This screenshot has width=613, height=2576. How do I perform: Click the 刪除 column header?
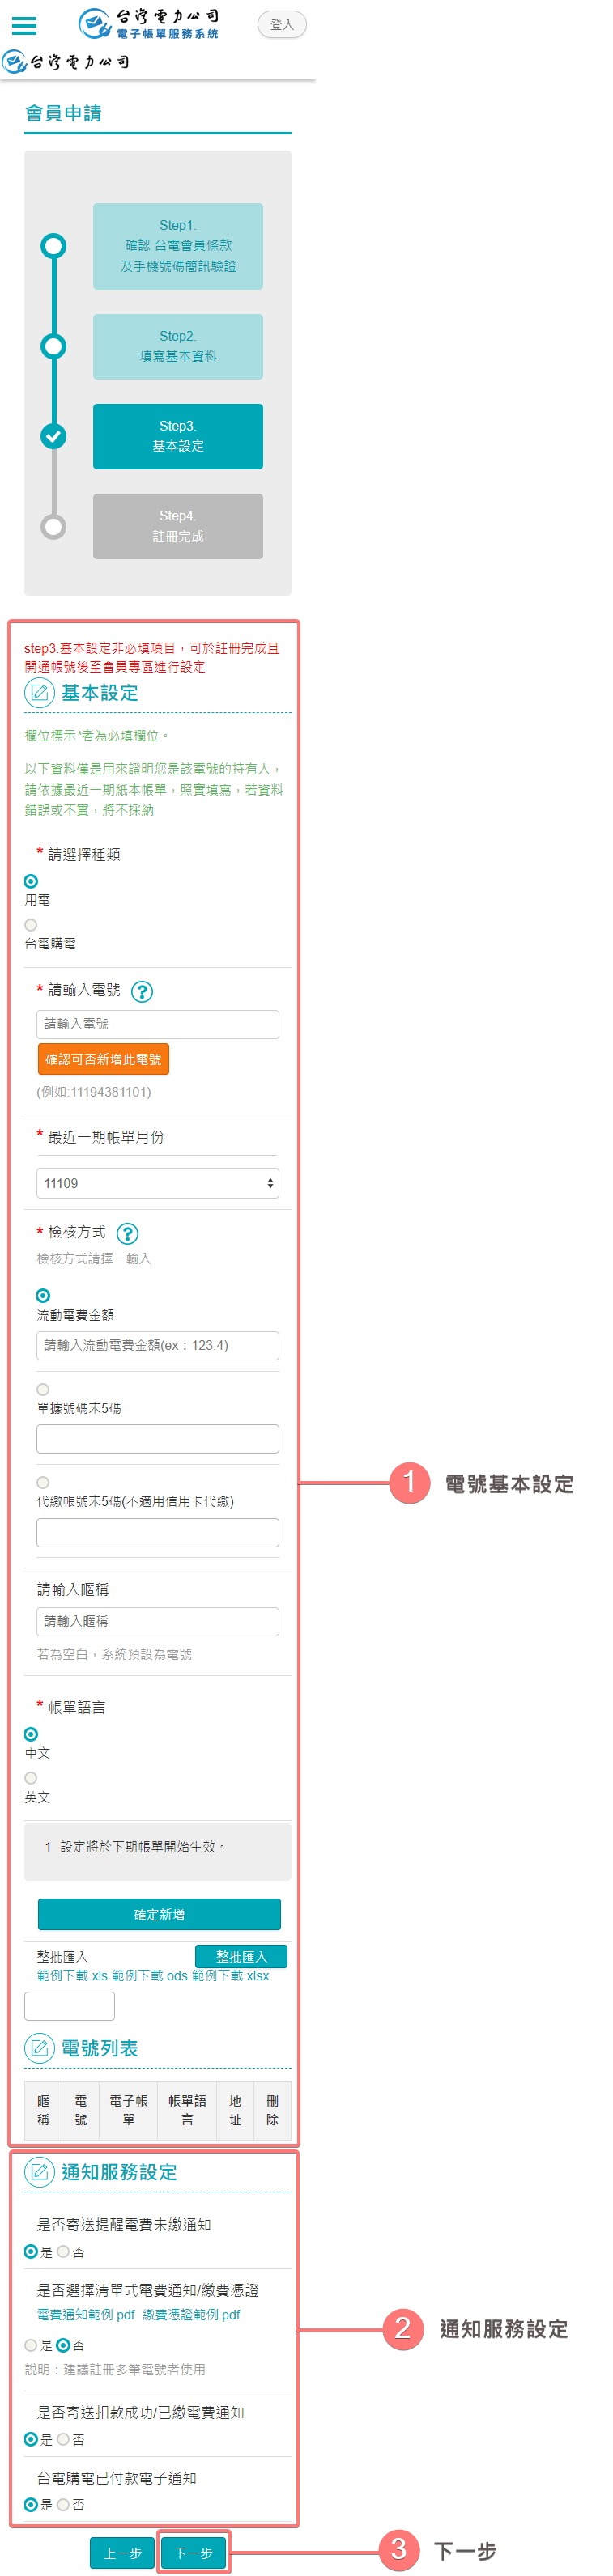(272, 2110)
